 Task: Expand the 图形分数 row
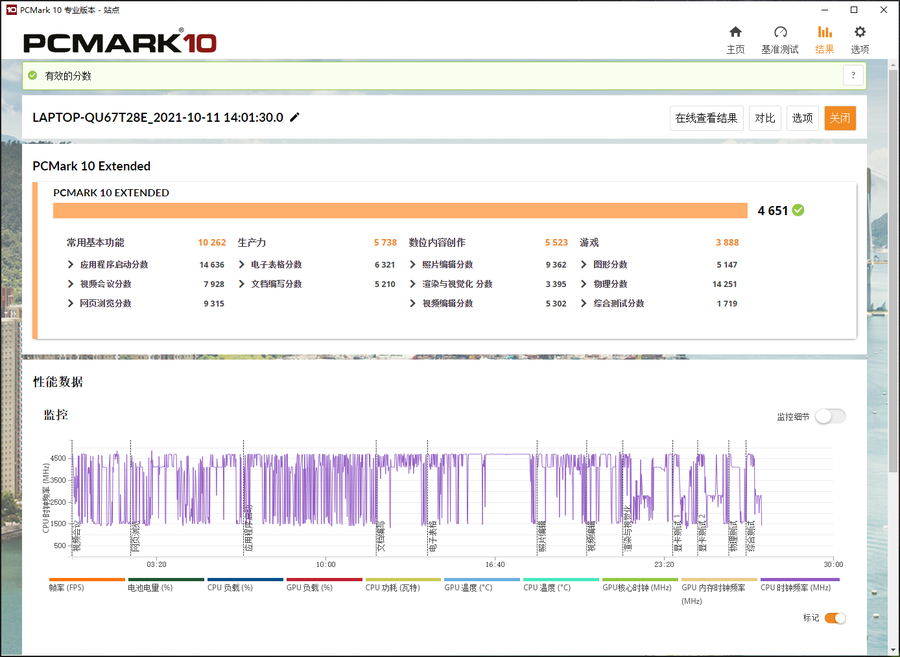584,265
